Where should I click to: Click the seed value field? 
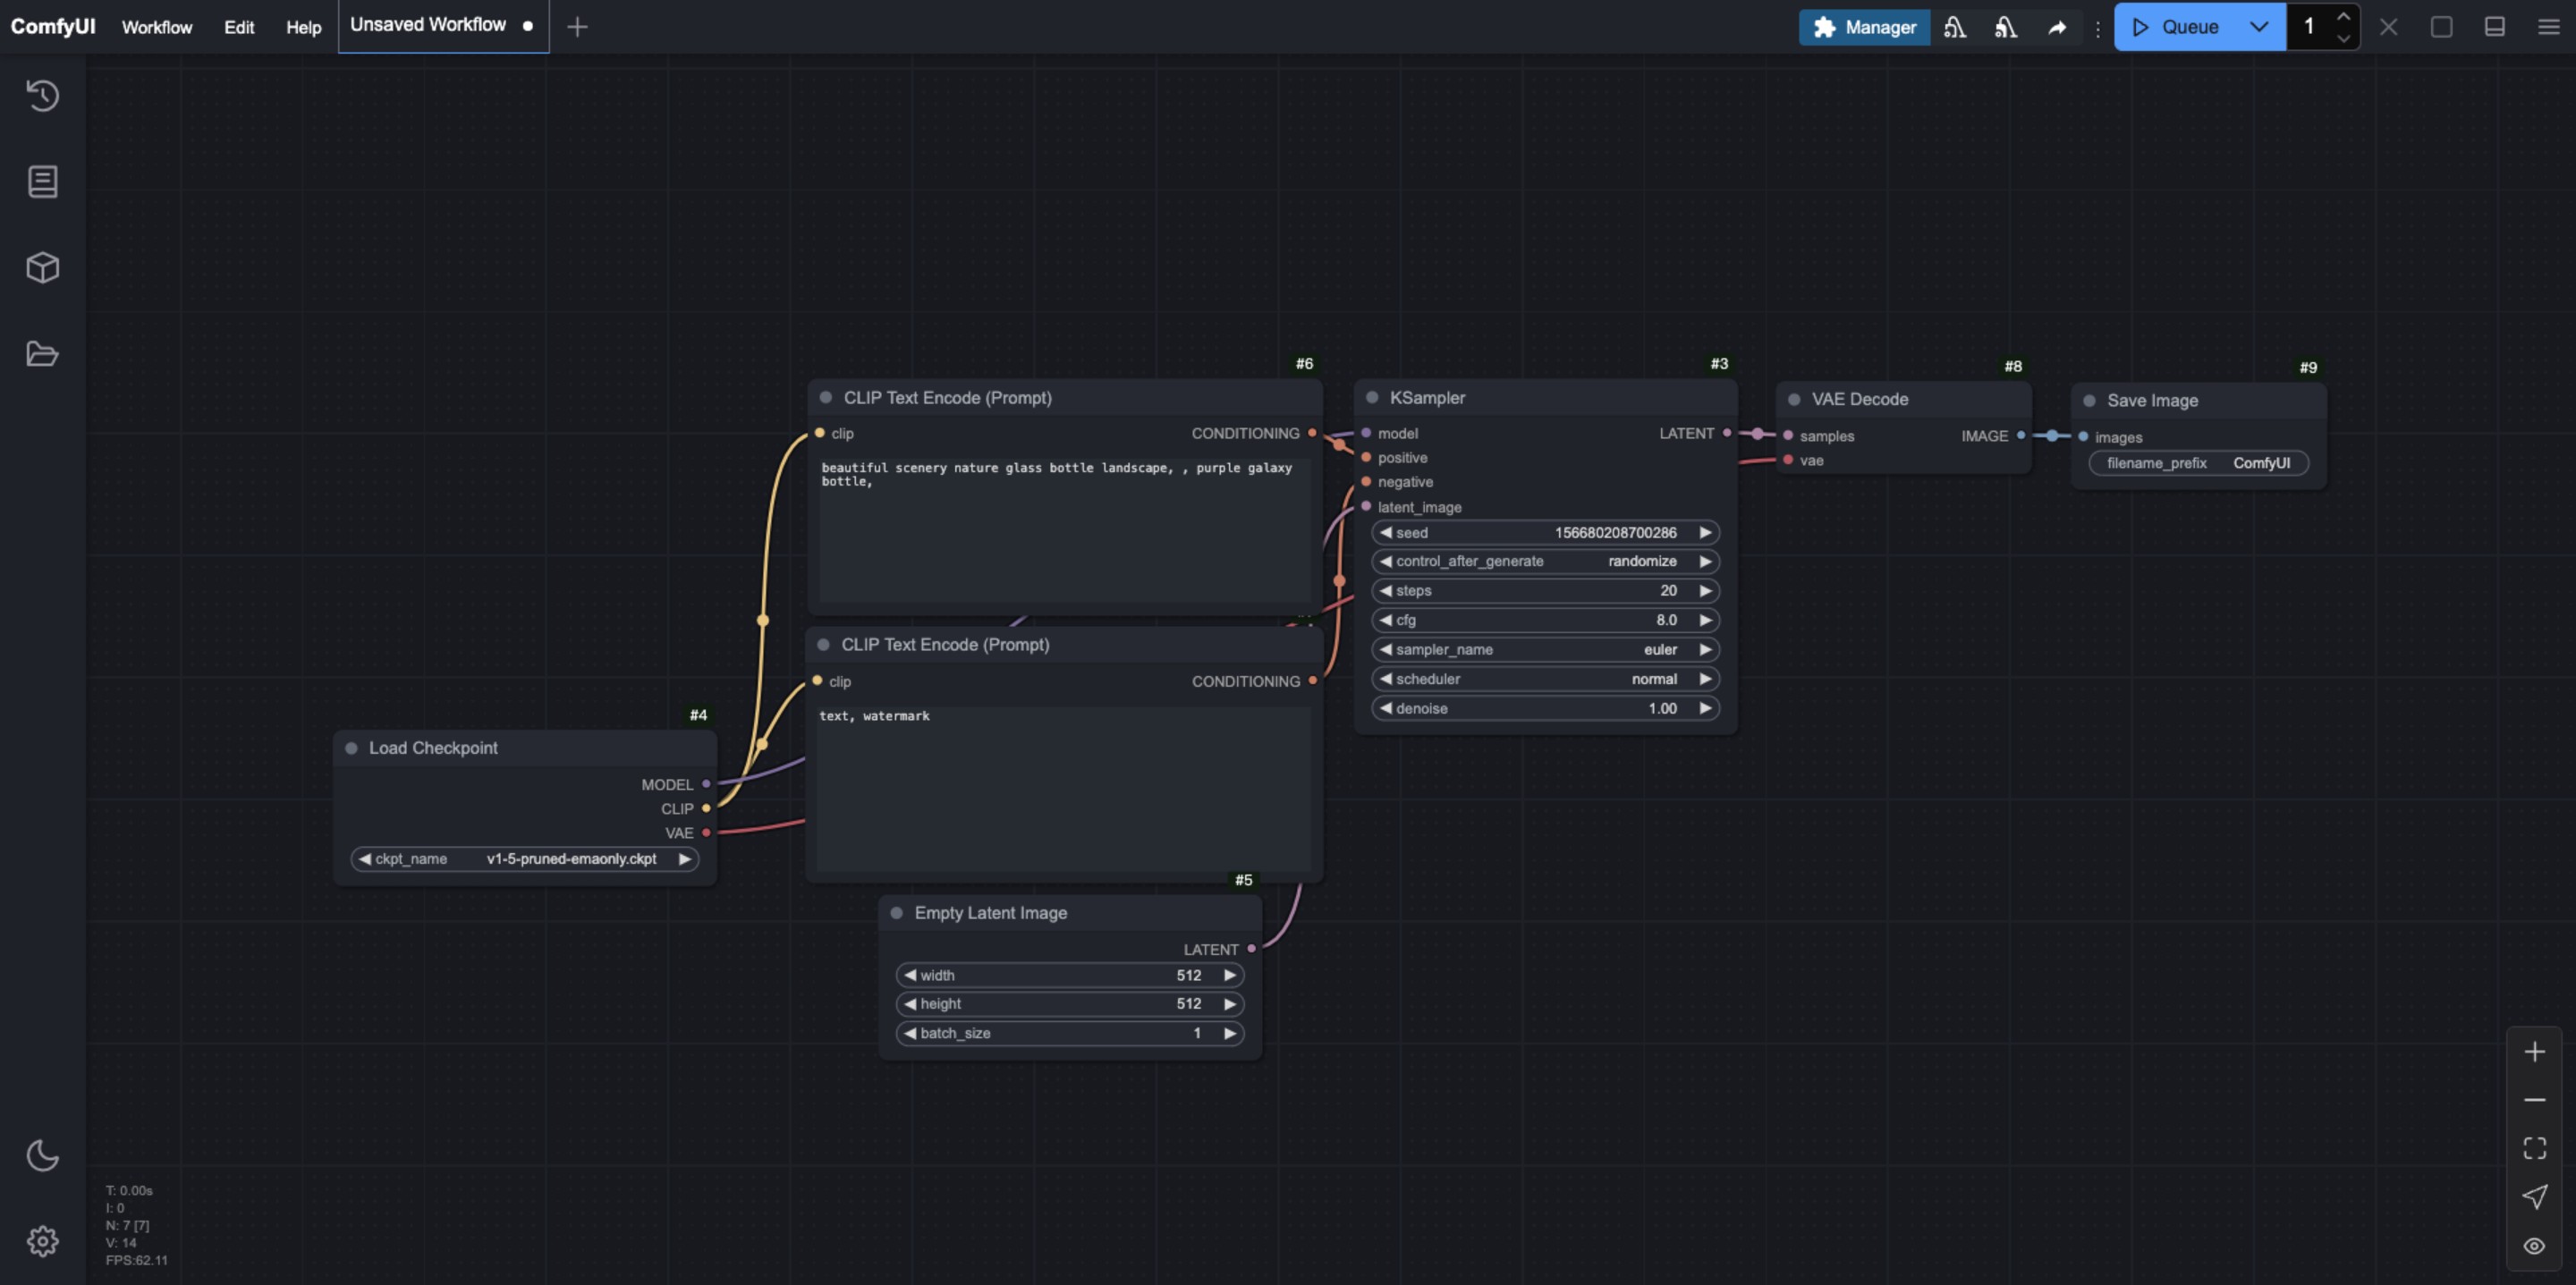(x=1545, y=533)
